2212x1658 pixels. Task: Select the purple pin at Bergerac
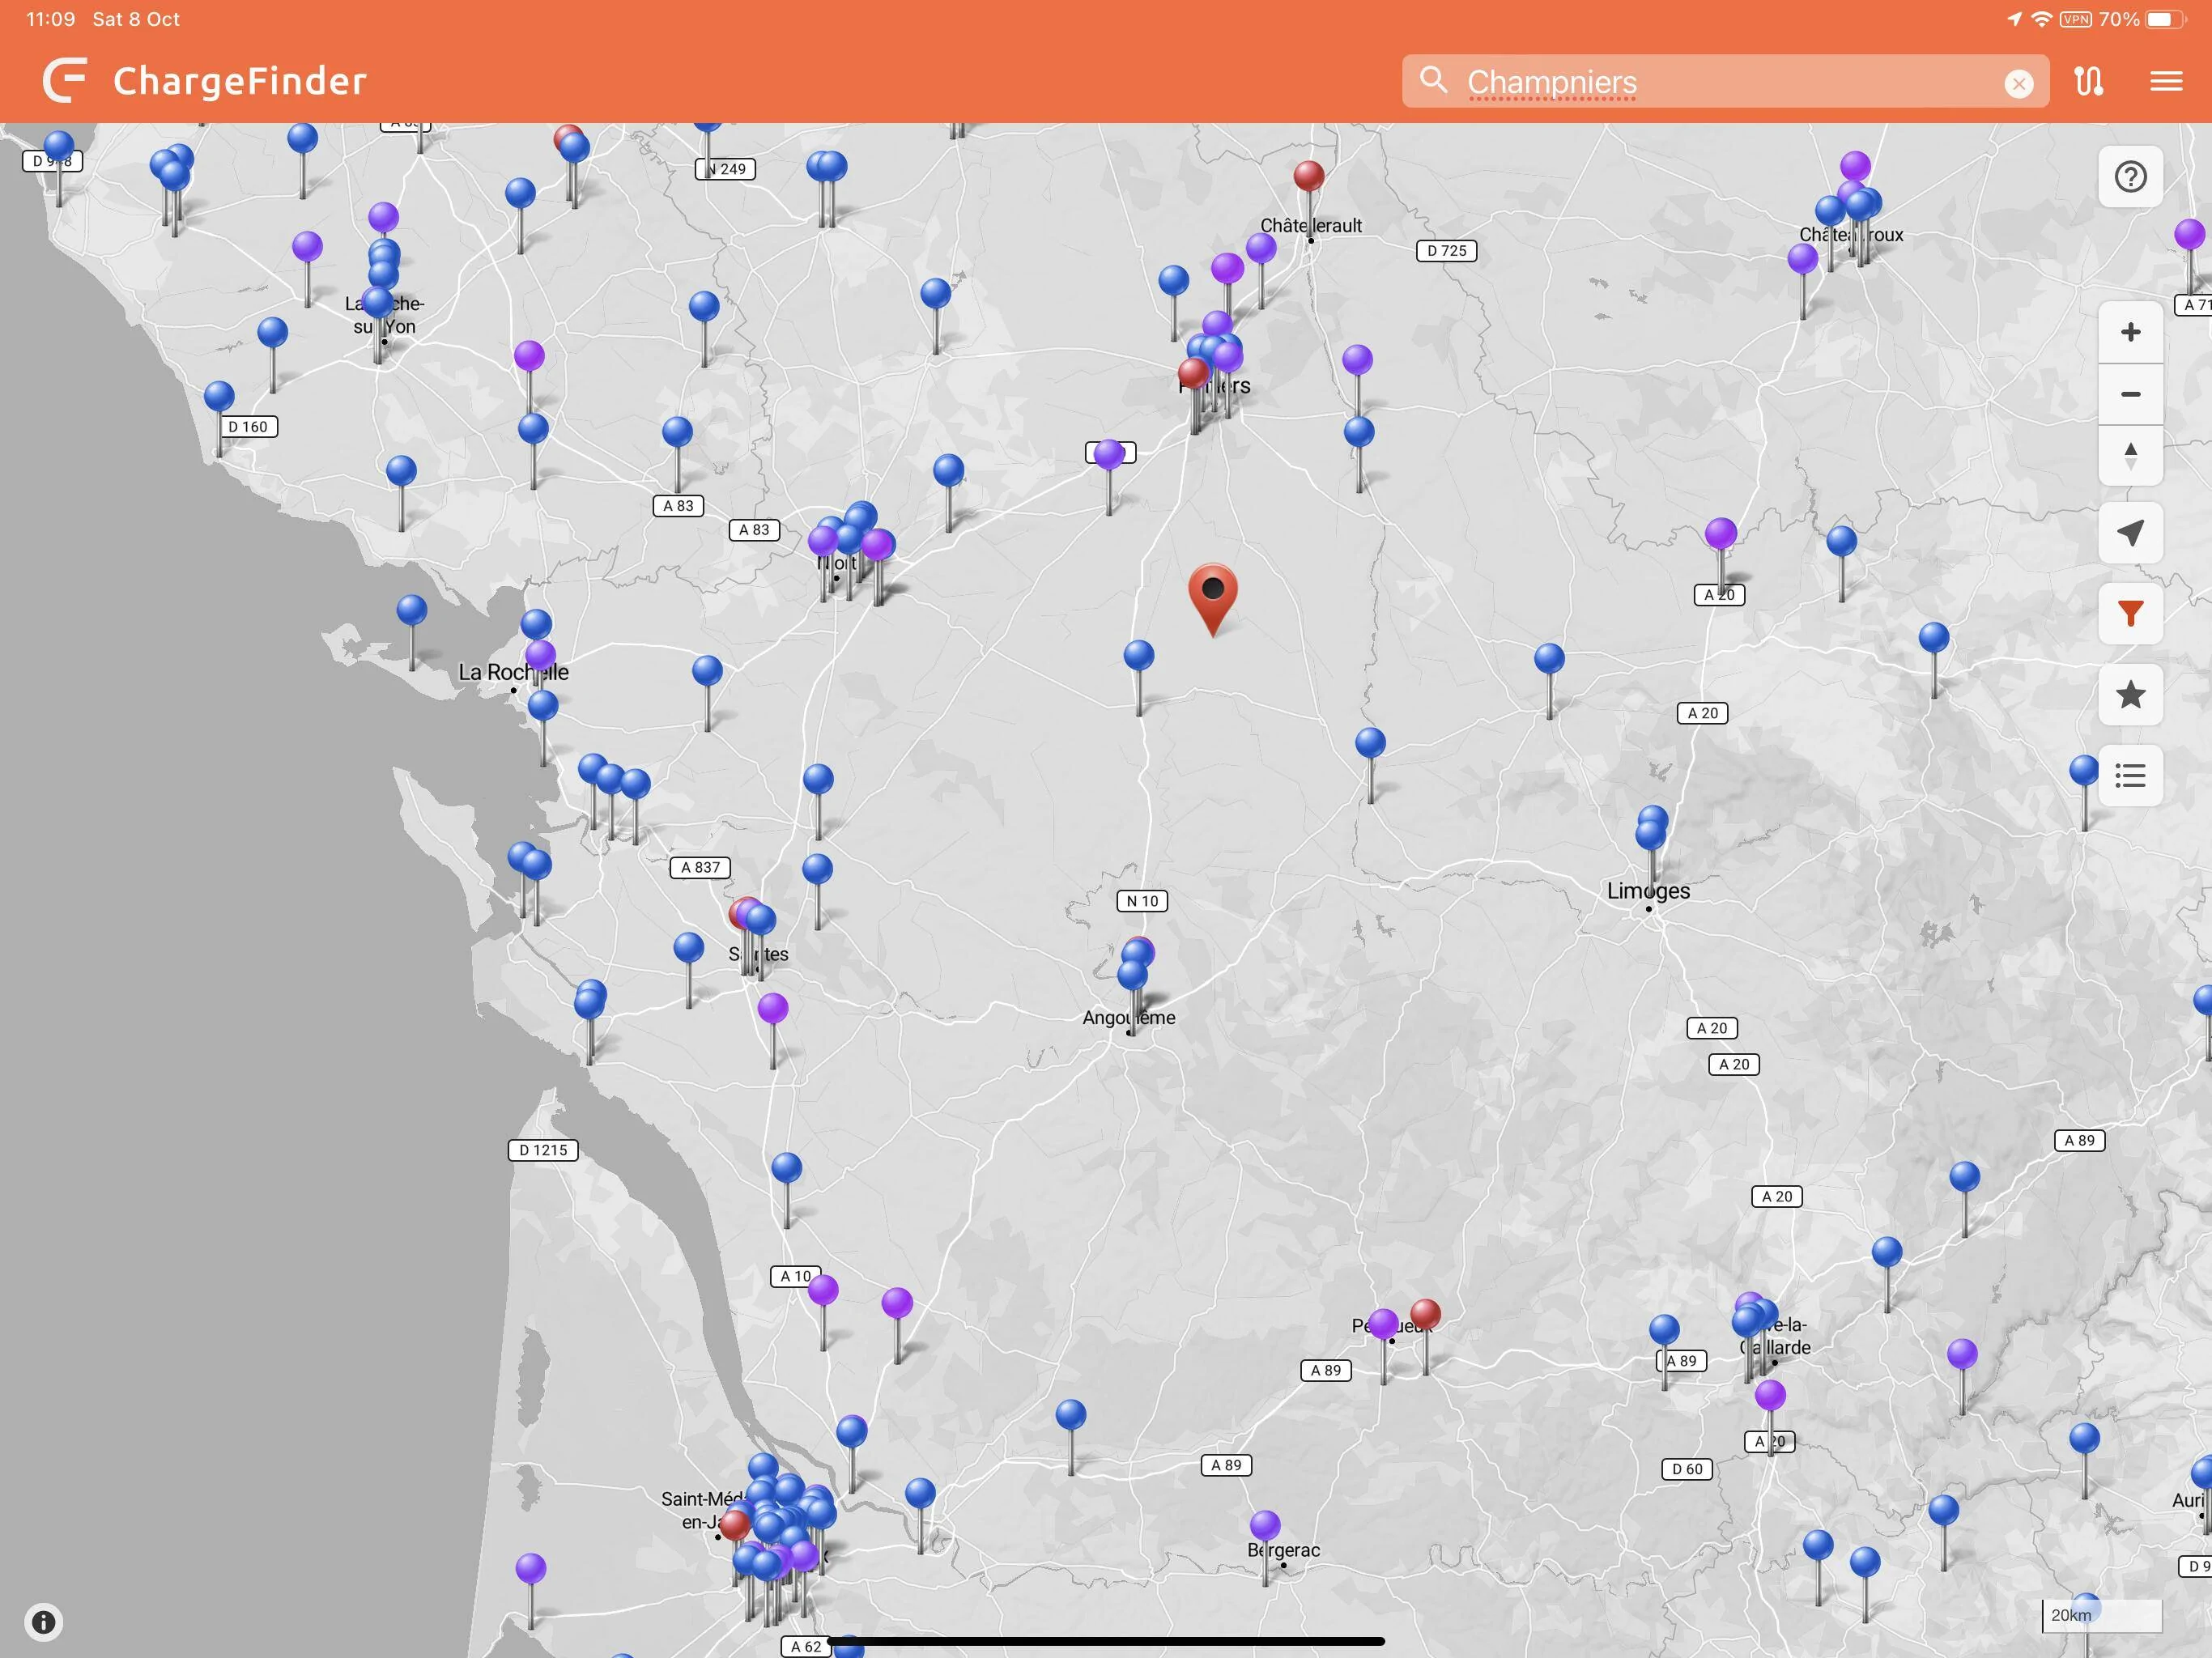click(x=1265, y=1526)
